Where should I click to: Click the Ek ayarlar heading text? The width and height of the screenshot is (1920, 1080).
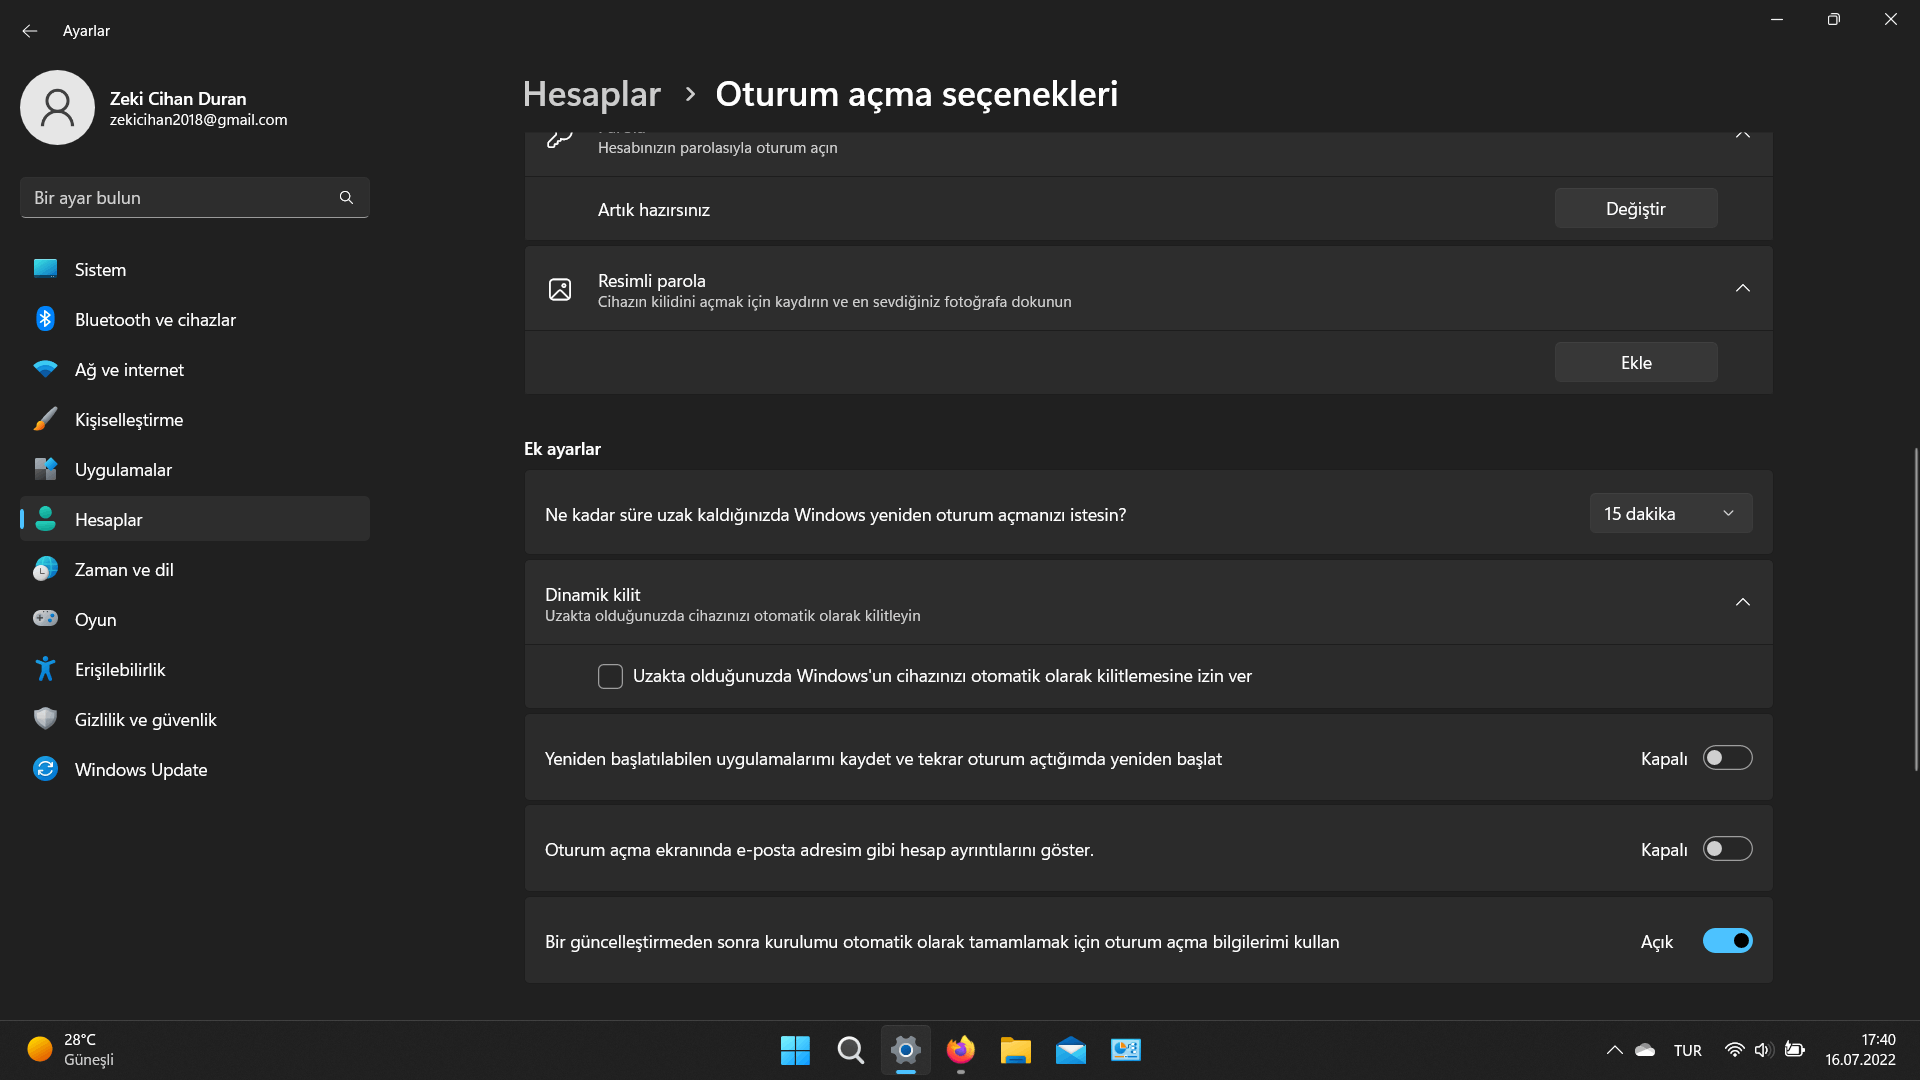click(562, 449)
